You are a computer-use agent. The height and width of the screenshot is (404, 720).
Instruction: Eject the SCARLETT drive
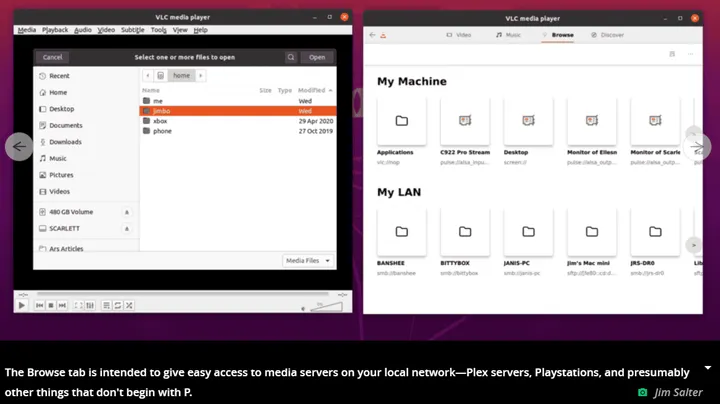tap(126, 229)
